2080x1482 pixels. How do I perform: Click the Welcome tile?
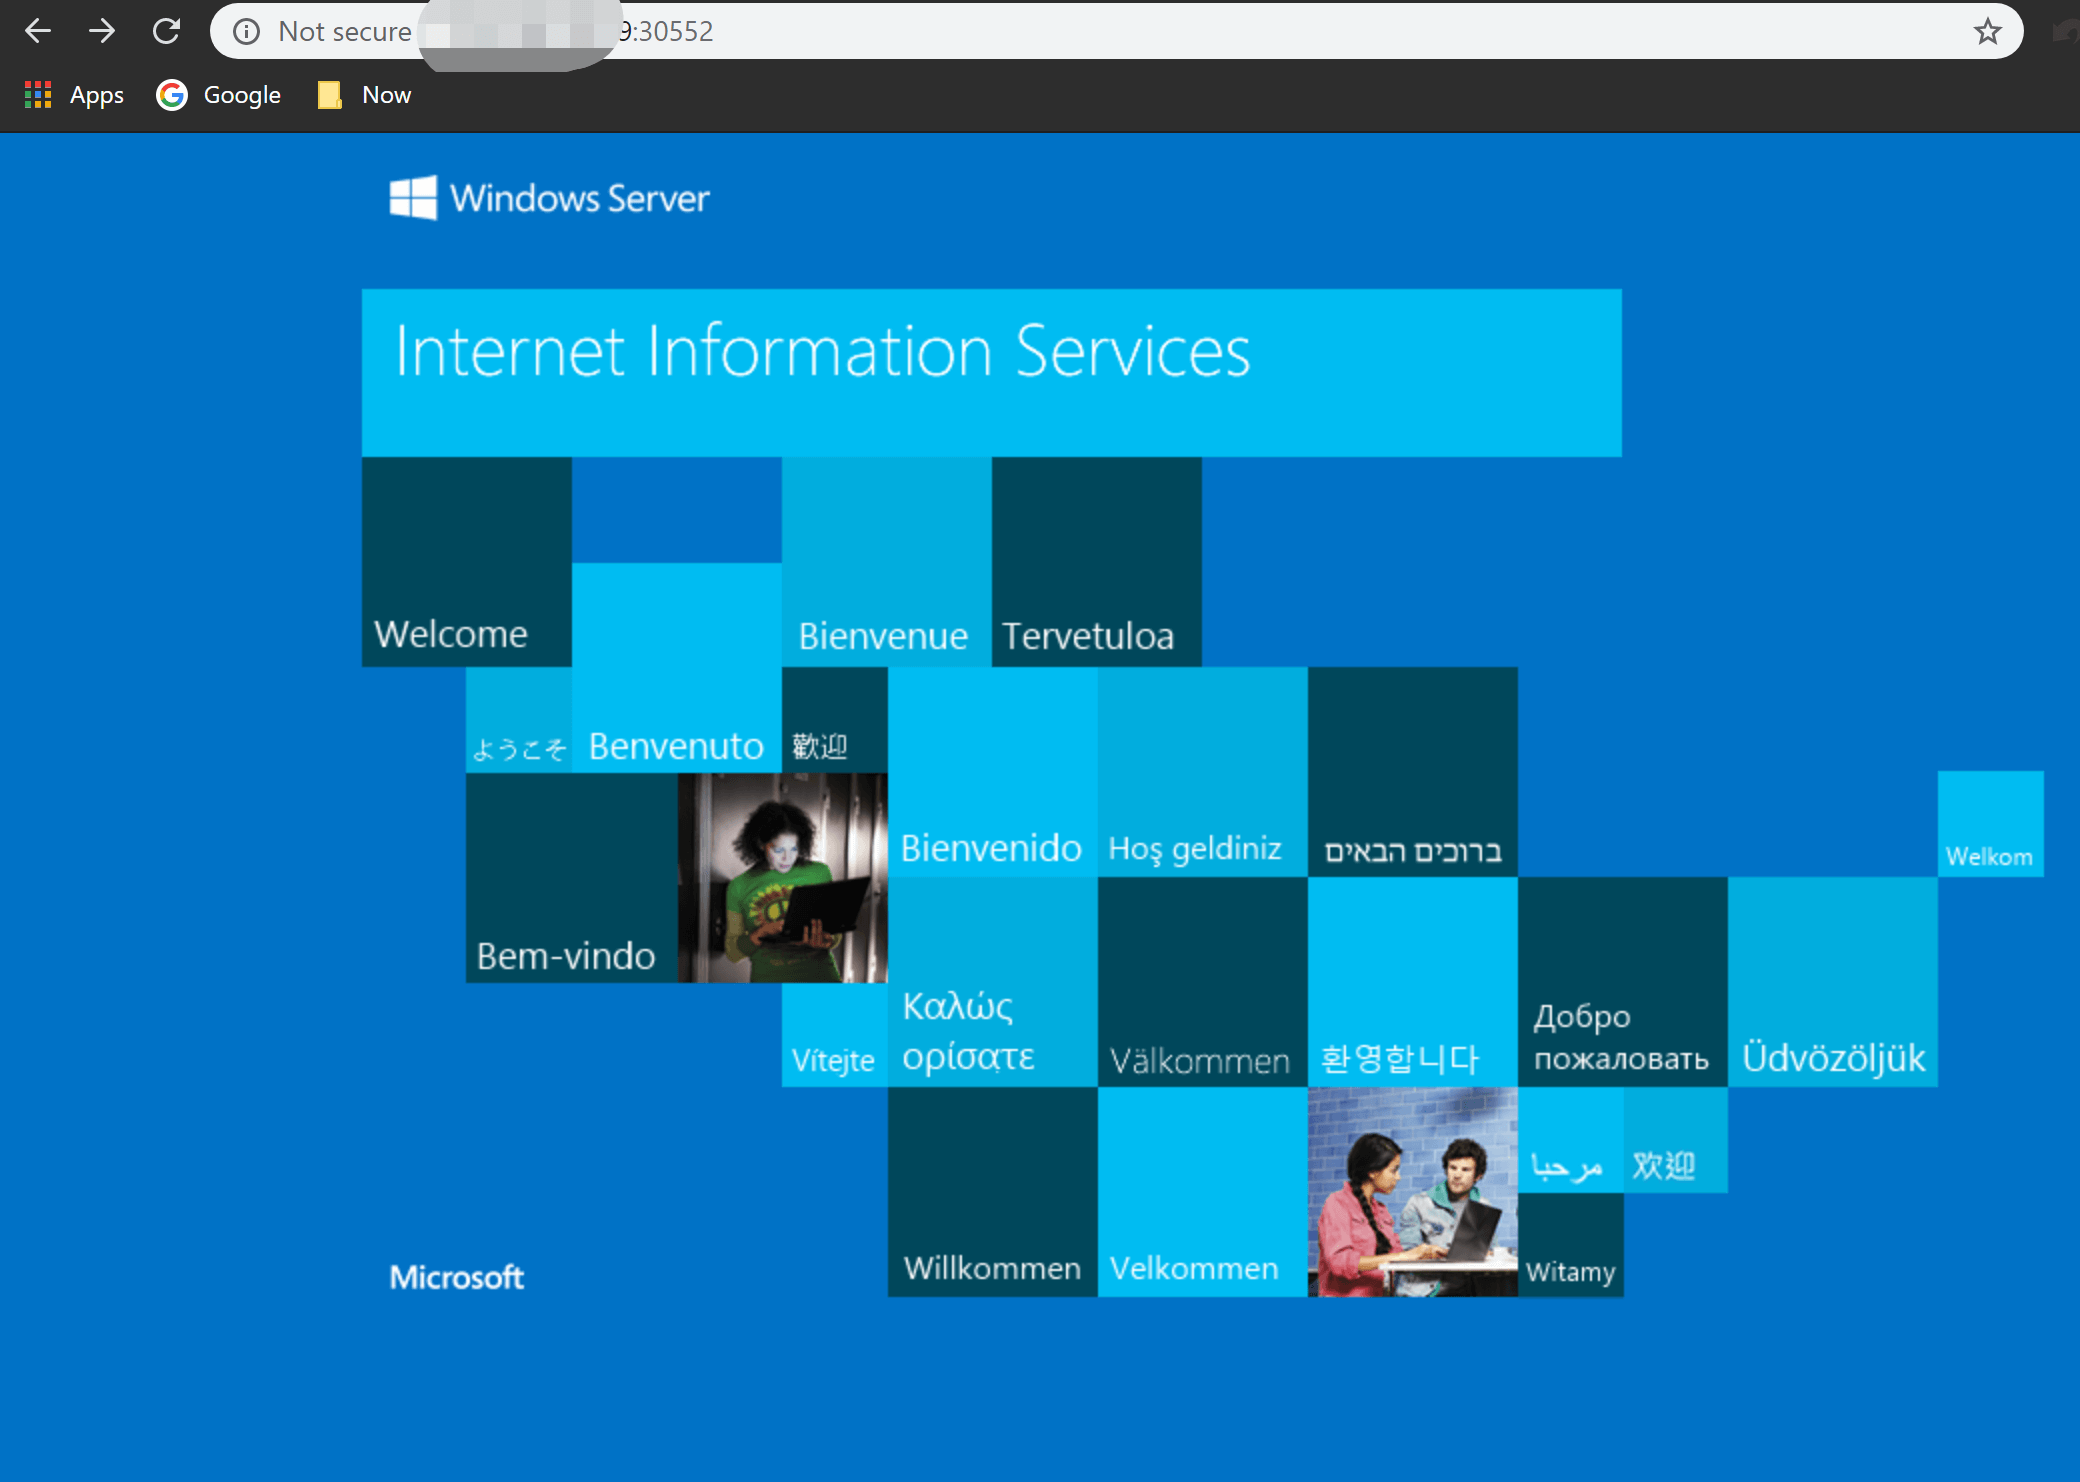[x=467, y=562]
